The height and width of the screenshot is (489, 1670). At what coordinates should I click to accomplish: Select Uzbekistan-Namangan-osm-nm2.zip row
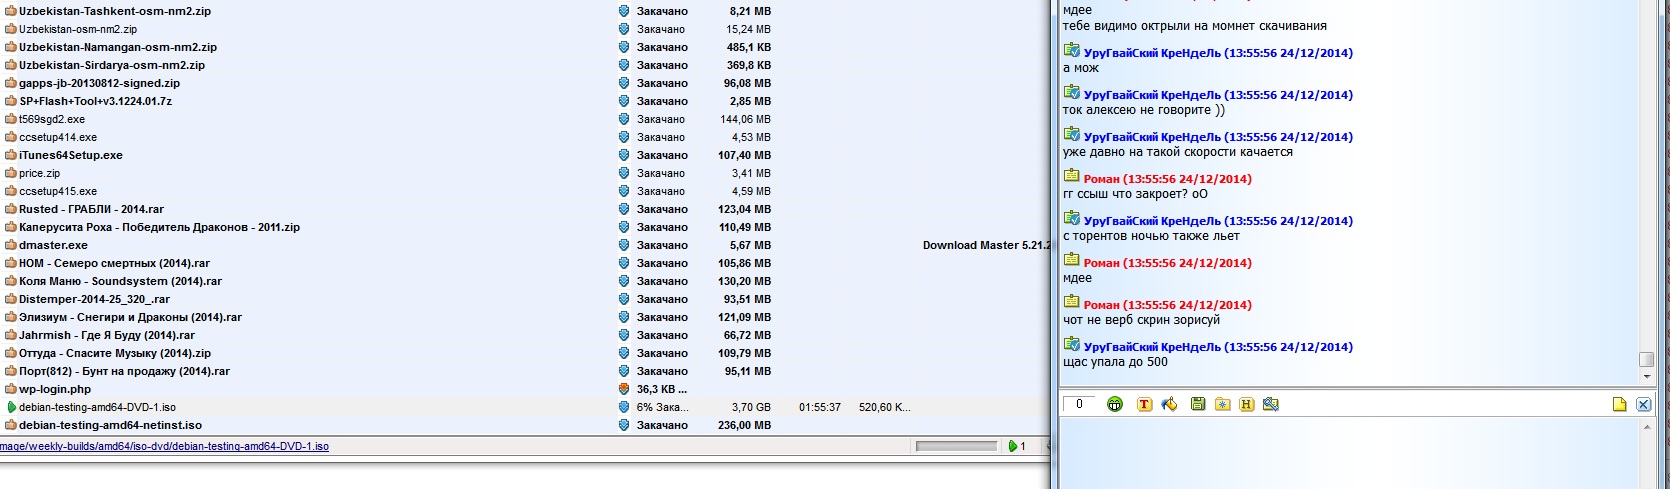[118, 47]
